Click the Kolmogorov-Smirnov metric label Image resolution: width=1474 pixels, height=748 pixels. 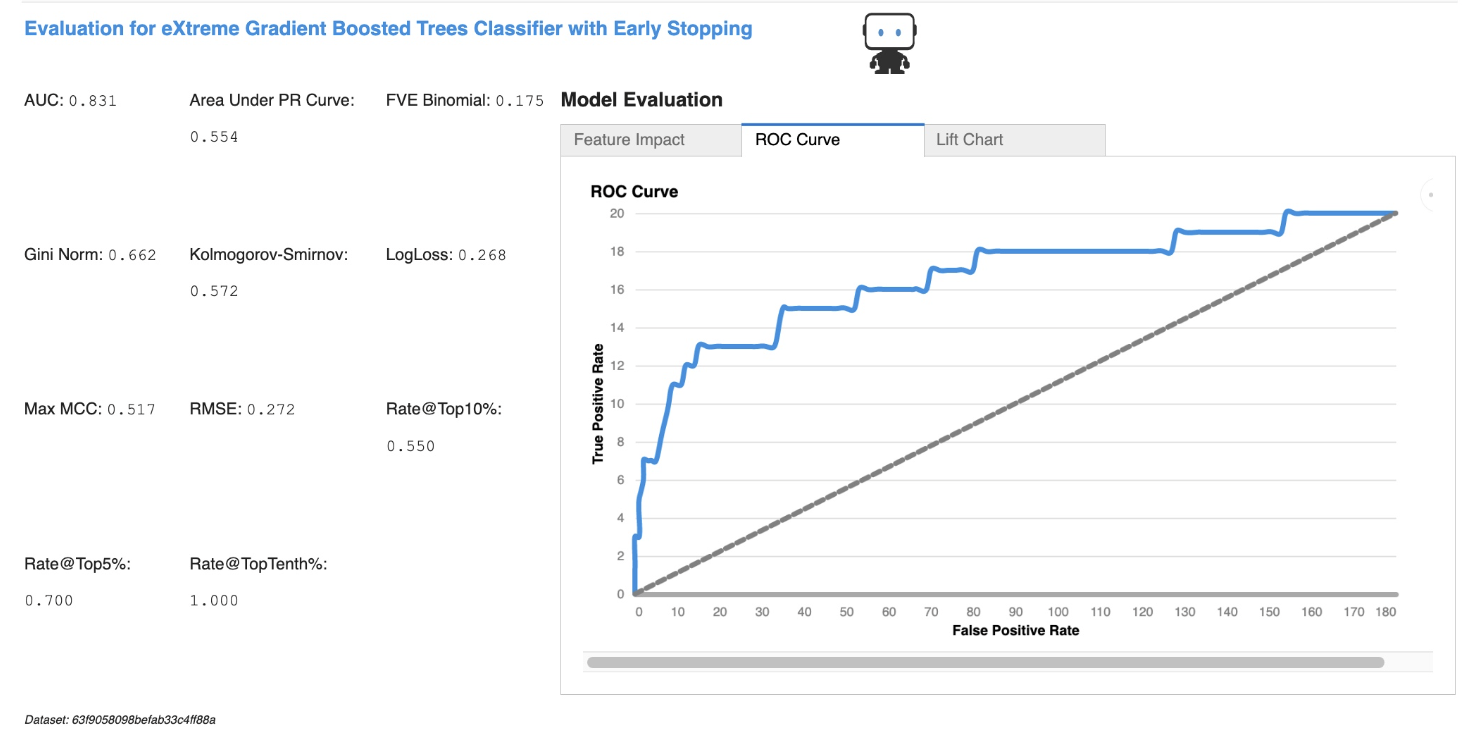(268, 255)
